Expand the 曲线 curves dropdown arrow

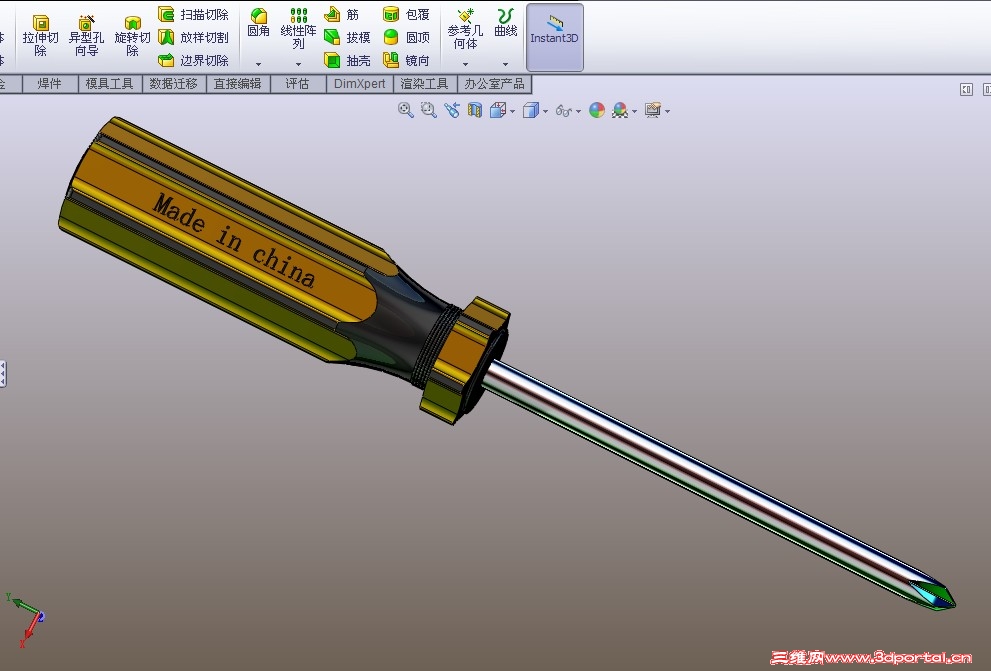(x=506, y=64)
